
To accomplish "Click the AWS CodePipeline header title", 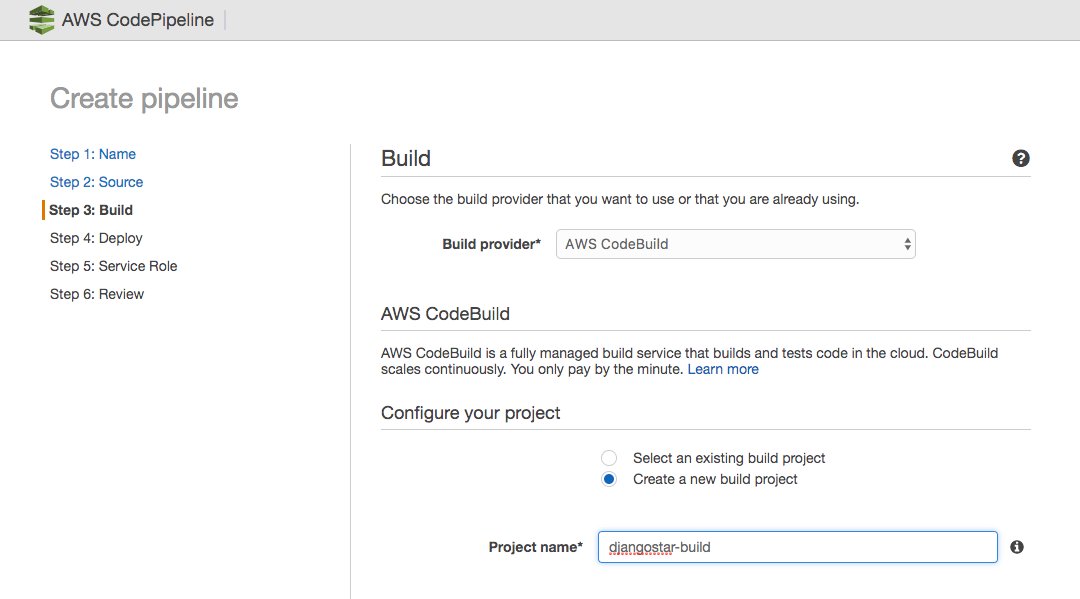I will [138, 20].
